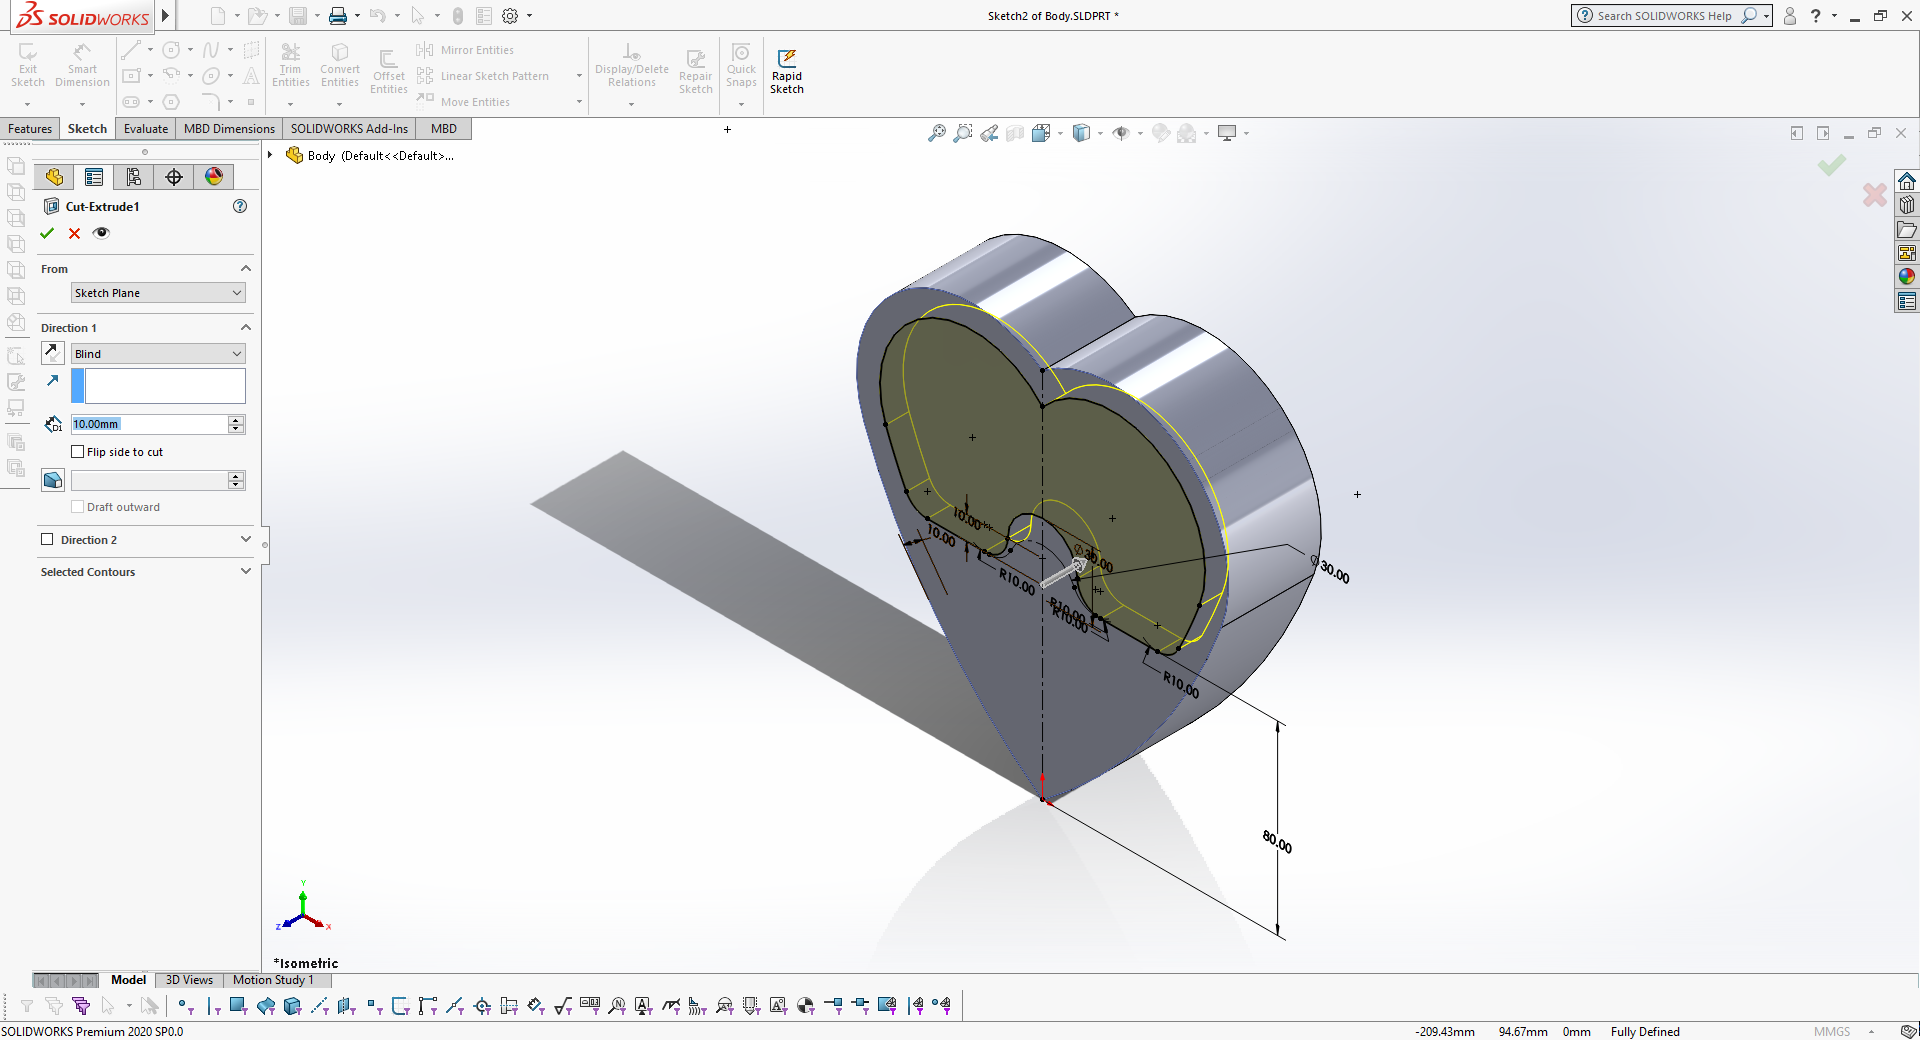Enable Flip side to cut checkbox
The height and width of the screenshot is (1040, 1920).
click(78, 452)
